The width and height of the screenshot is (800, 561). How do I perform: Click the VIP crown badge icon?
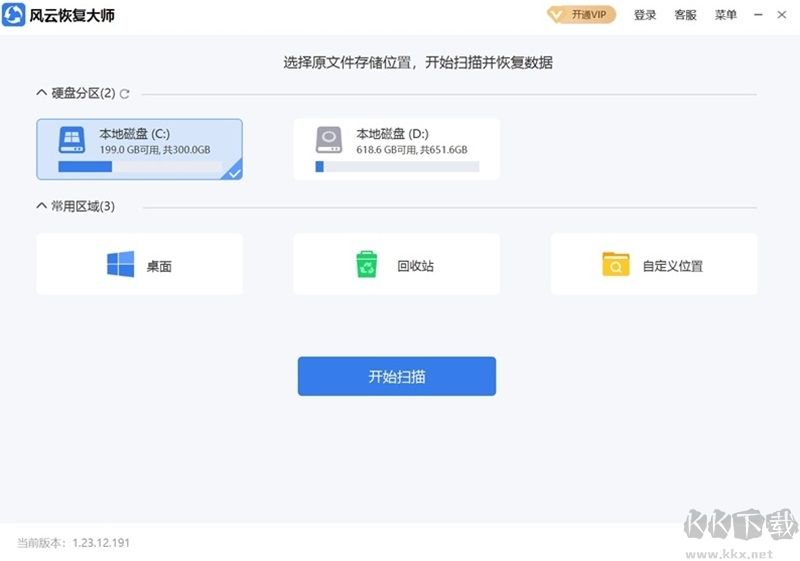(x=556, y=15)
